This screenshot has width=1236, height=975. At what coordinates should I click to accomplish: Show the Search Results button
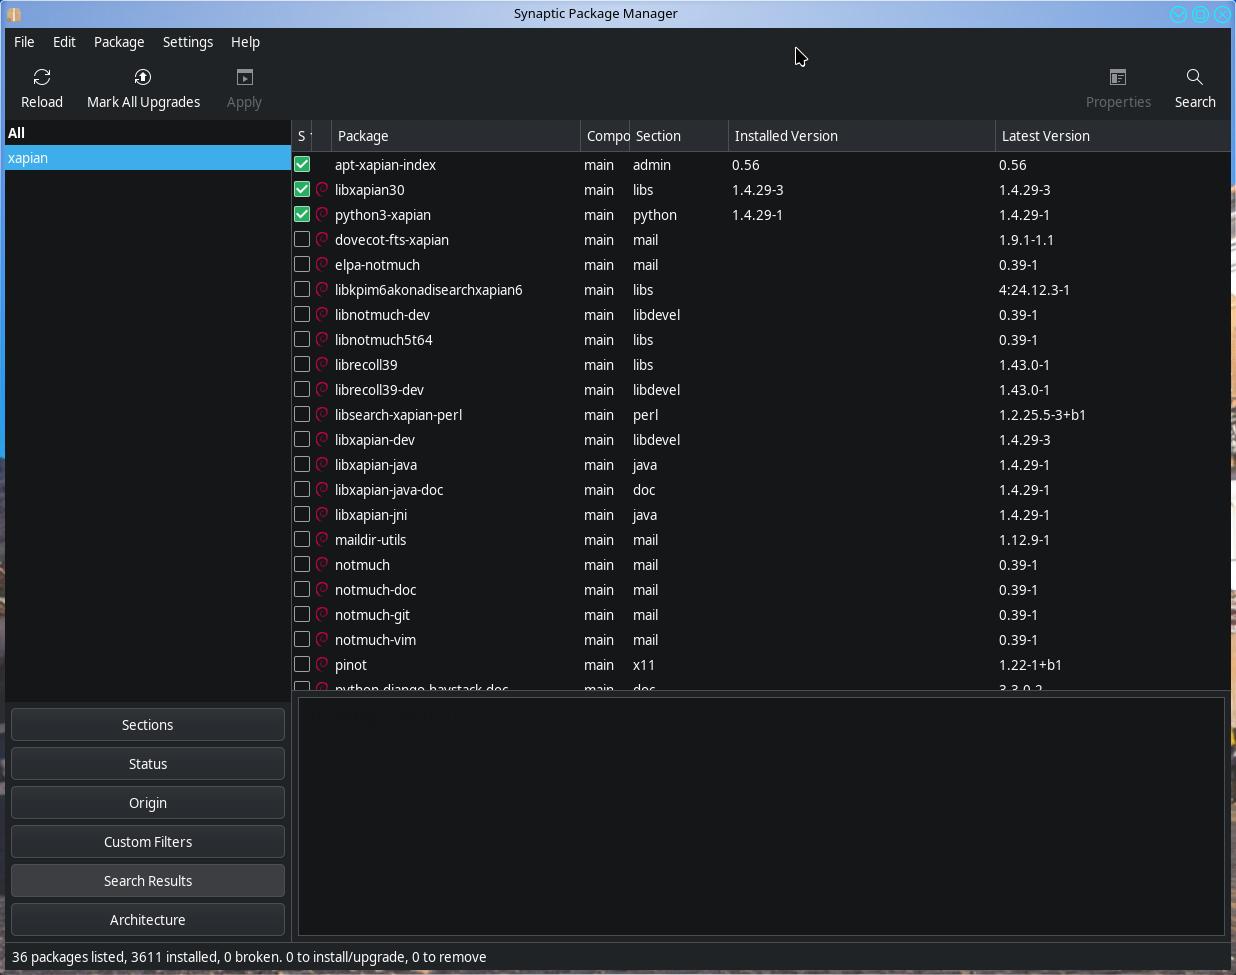(x=148, y=881)
